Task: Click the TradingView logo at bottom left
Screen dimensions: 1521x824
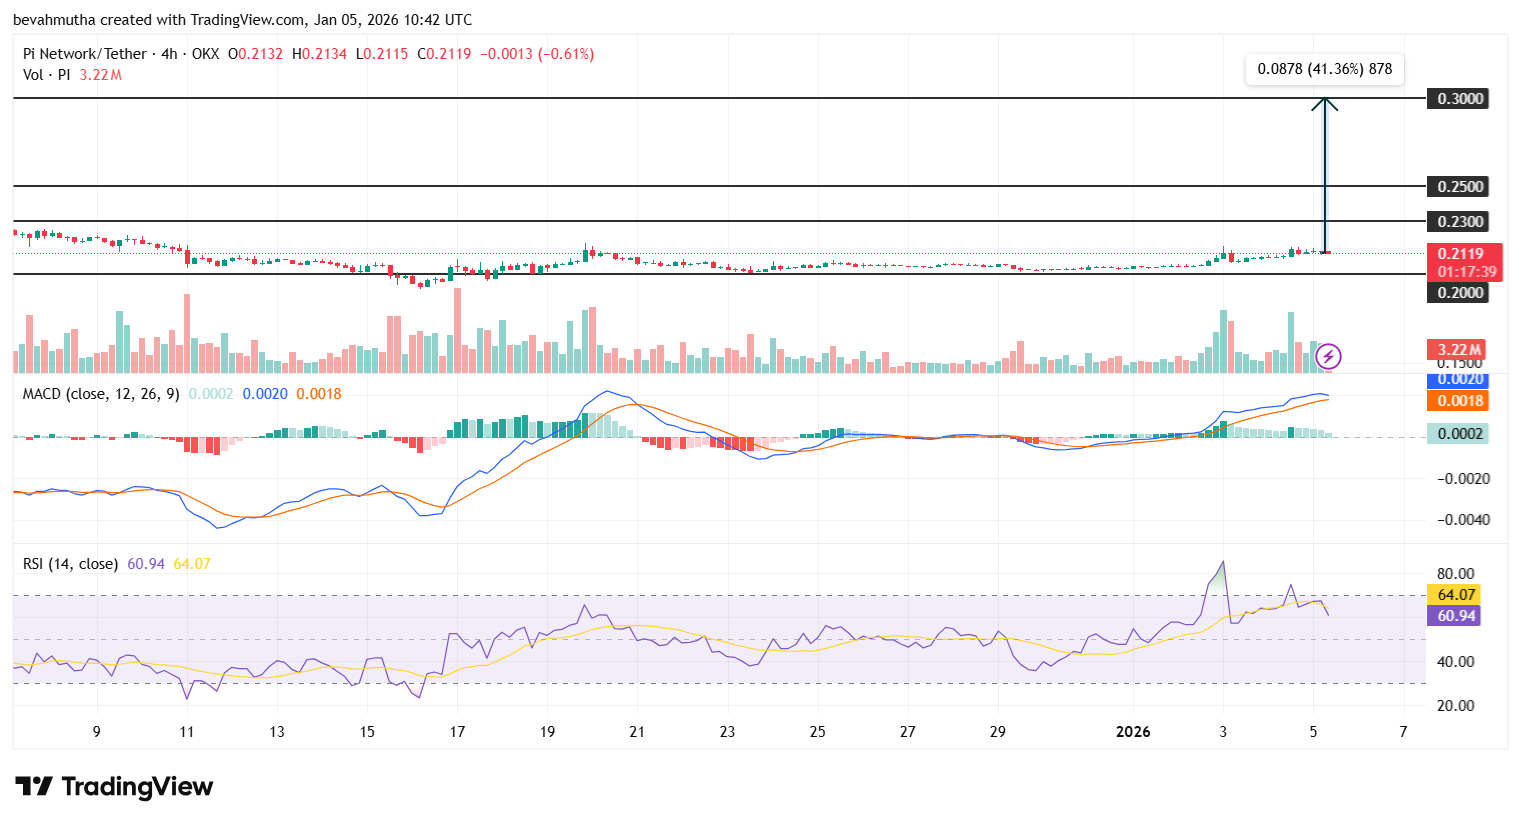Action: coord(114,787)
